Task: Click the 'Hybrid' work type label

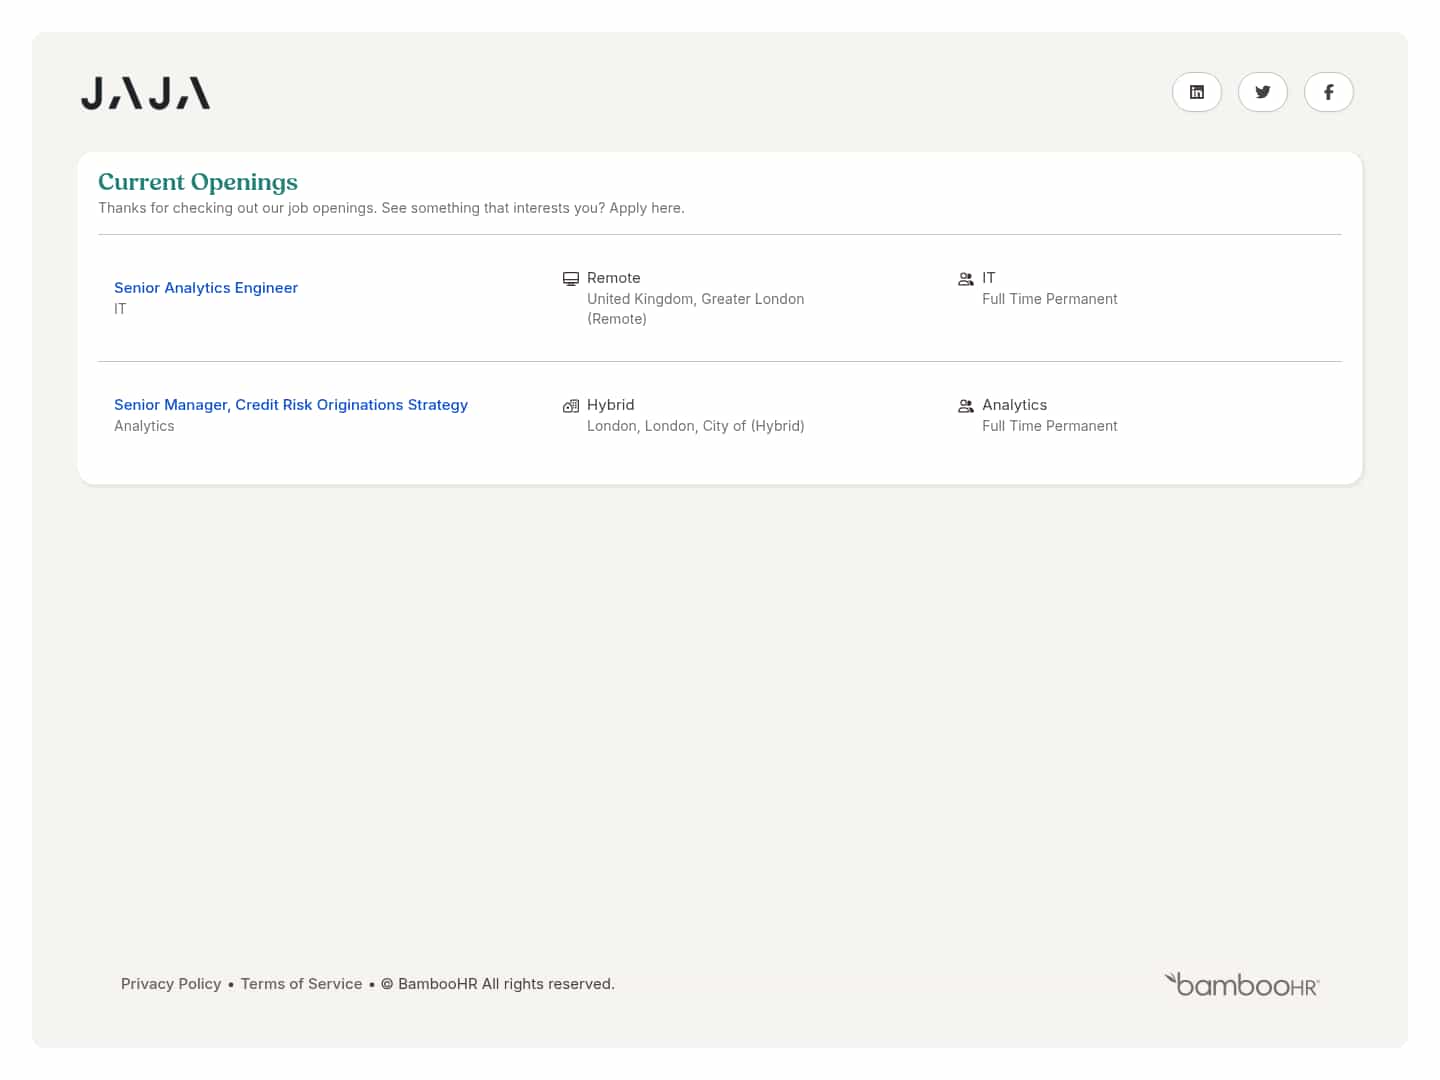Action: (611, 405)
